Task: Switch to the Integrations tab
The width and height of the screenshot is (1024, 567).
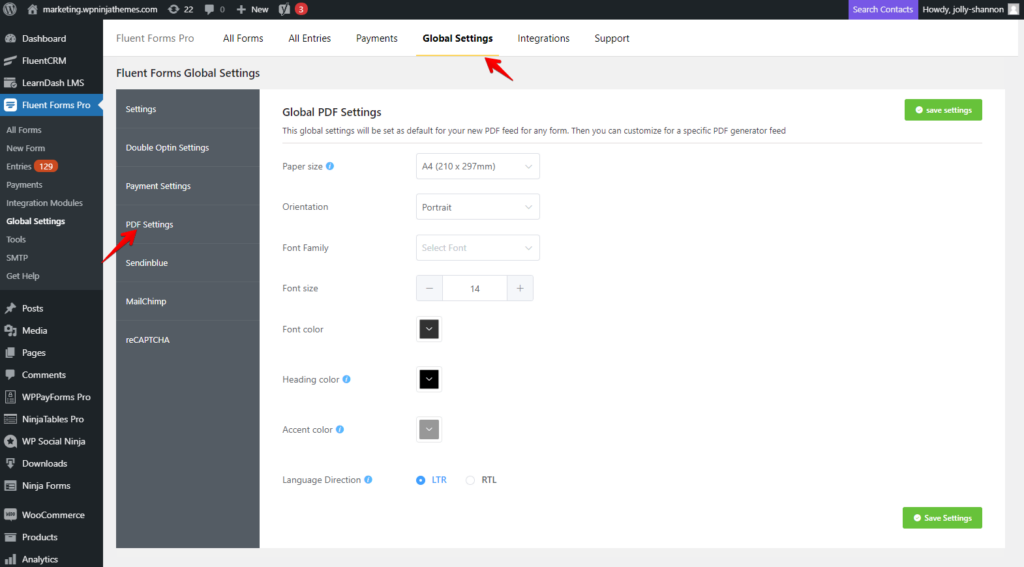Action: tap(543, 39)
